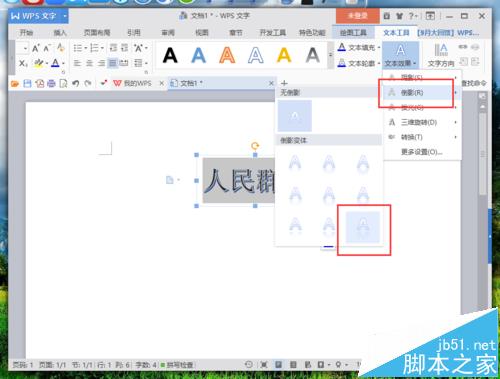This screenshot has width=500, height=379.
Task: Insert a numbered list
Action: pyautogui.click(x=94, y=48)
